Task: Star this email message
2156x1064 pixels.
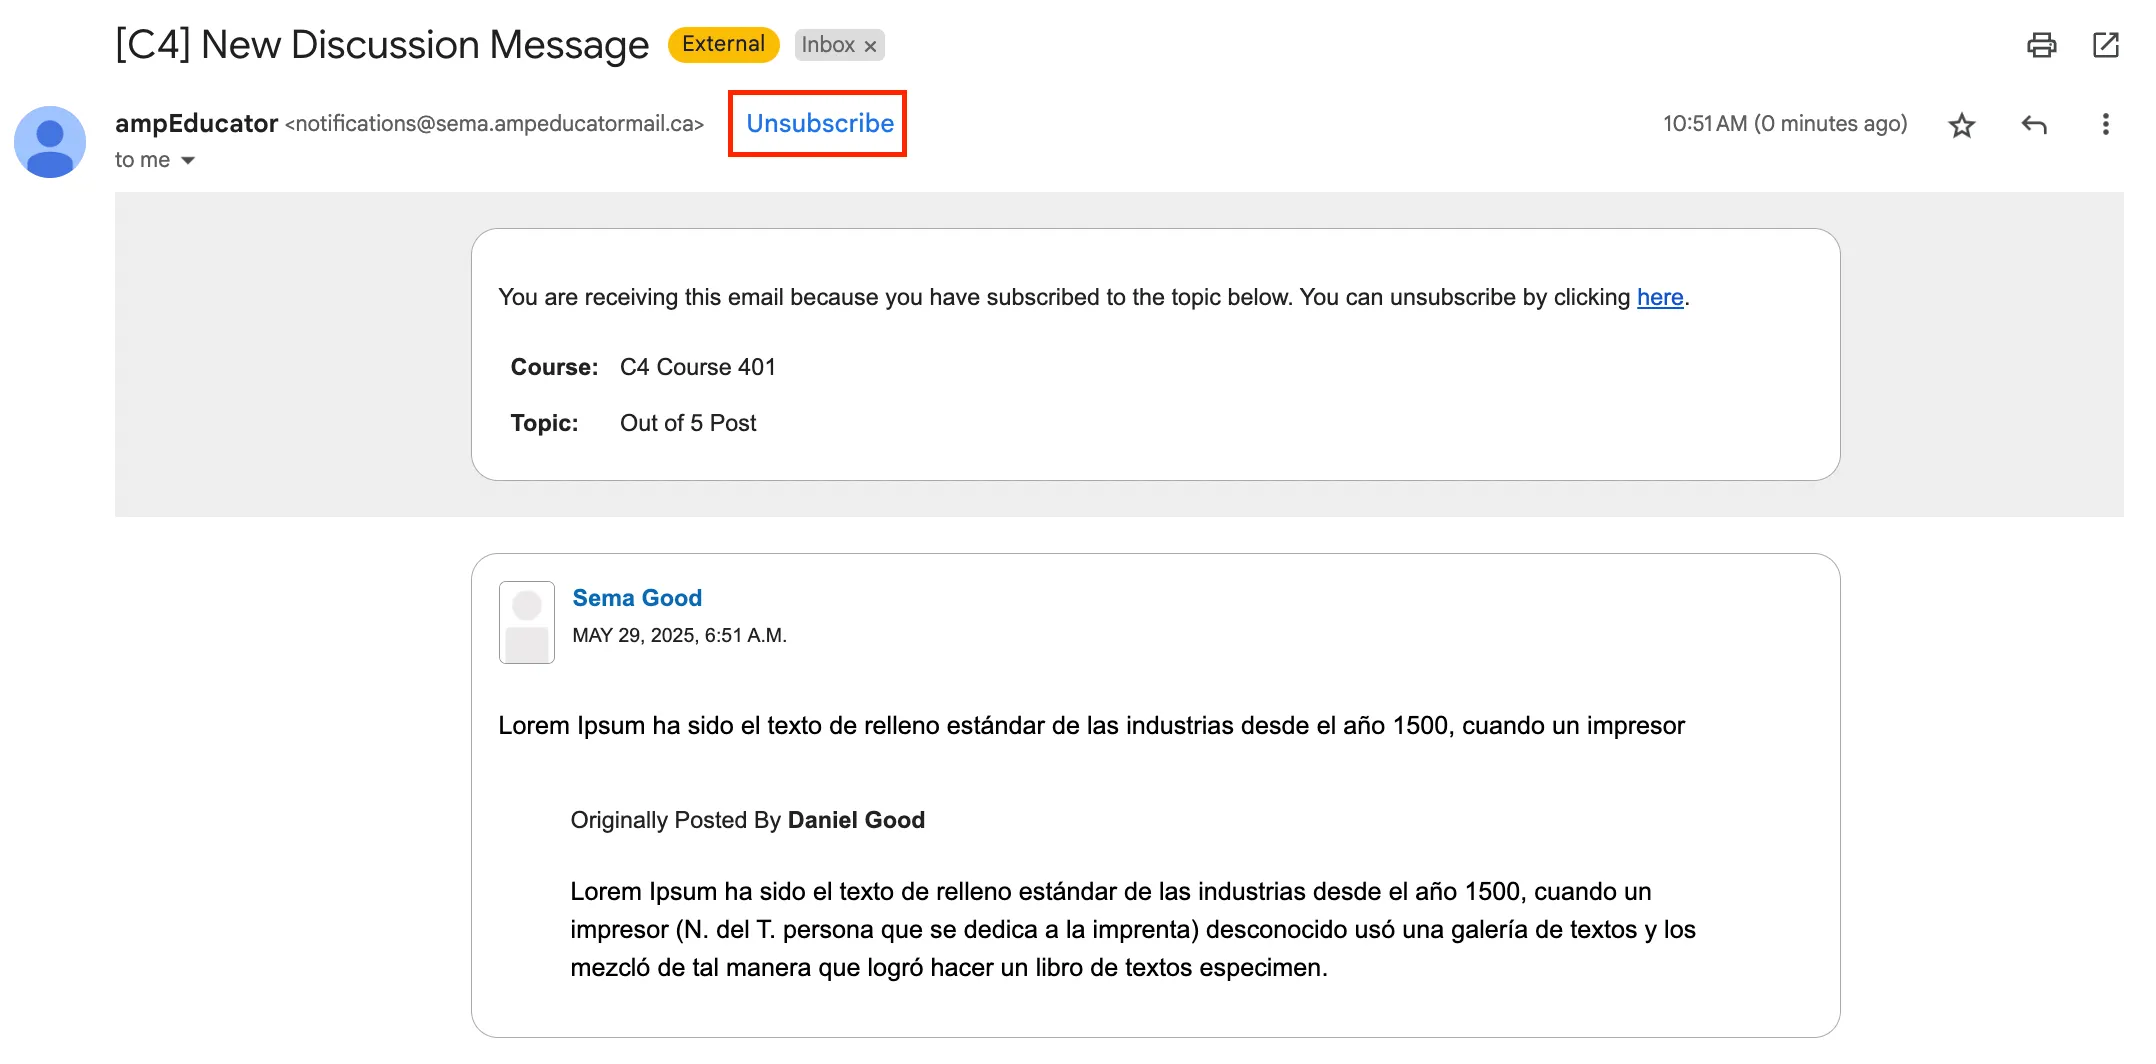Action: [x=1961, y=125]
